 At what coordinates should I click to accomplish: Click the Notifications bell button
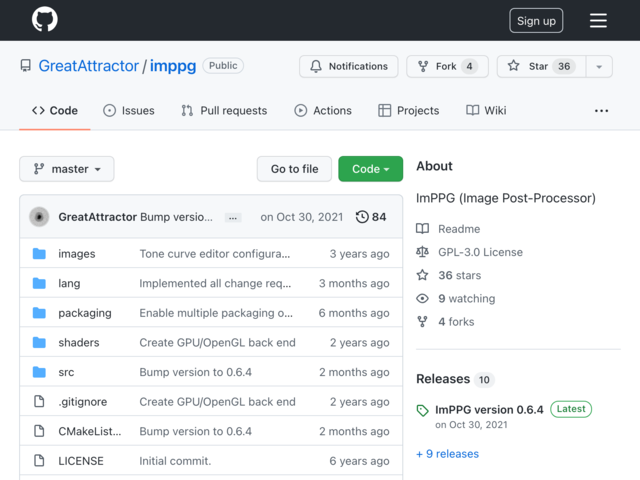tap(349, 66)
